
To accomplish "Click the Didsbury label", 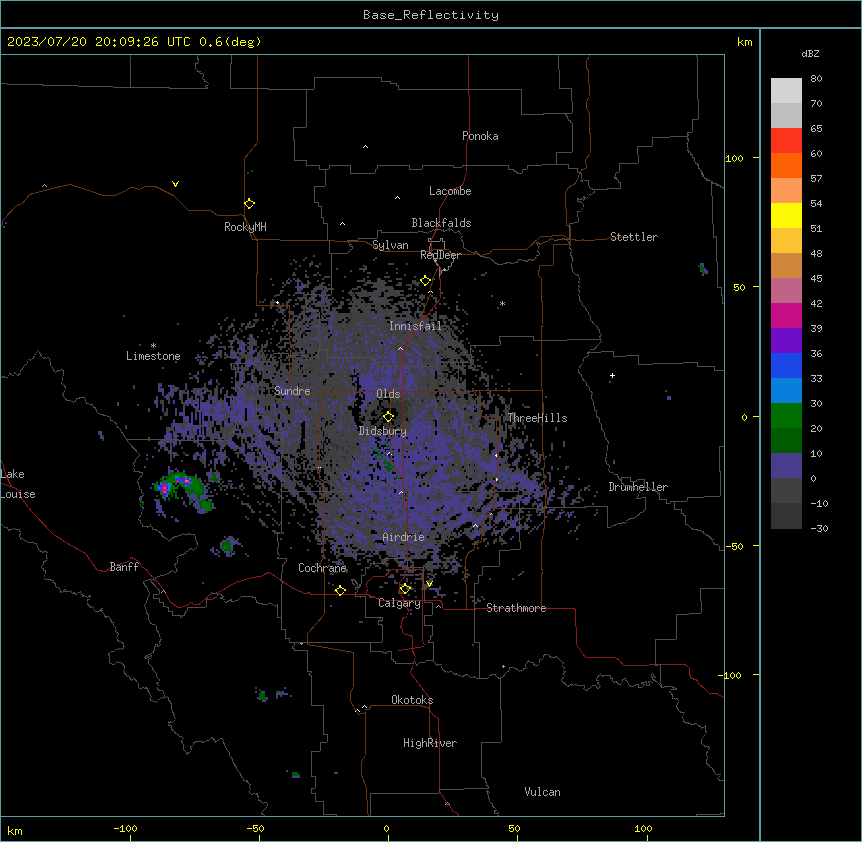I will coord(383,431).
